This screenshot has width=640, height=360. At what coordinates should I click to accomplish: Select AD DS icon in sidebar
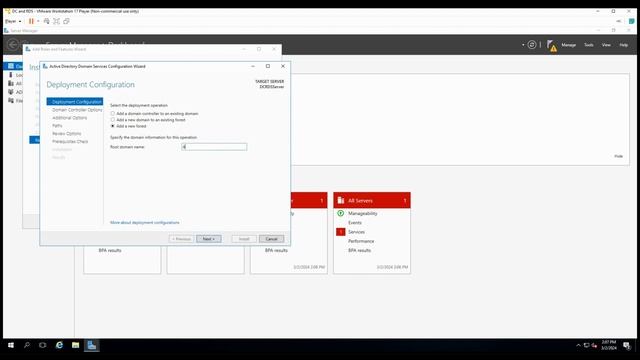(x=11, y=92)
